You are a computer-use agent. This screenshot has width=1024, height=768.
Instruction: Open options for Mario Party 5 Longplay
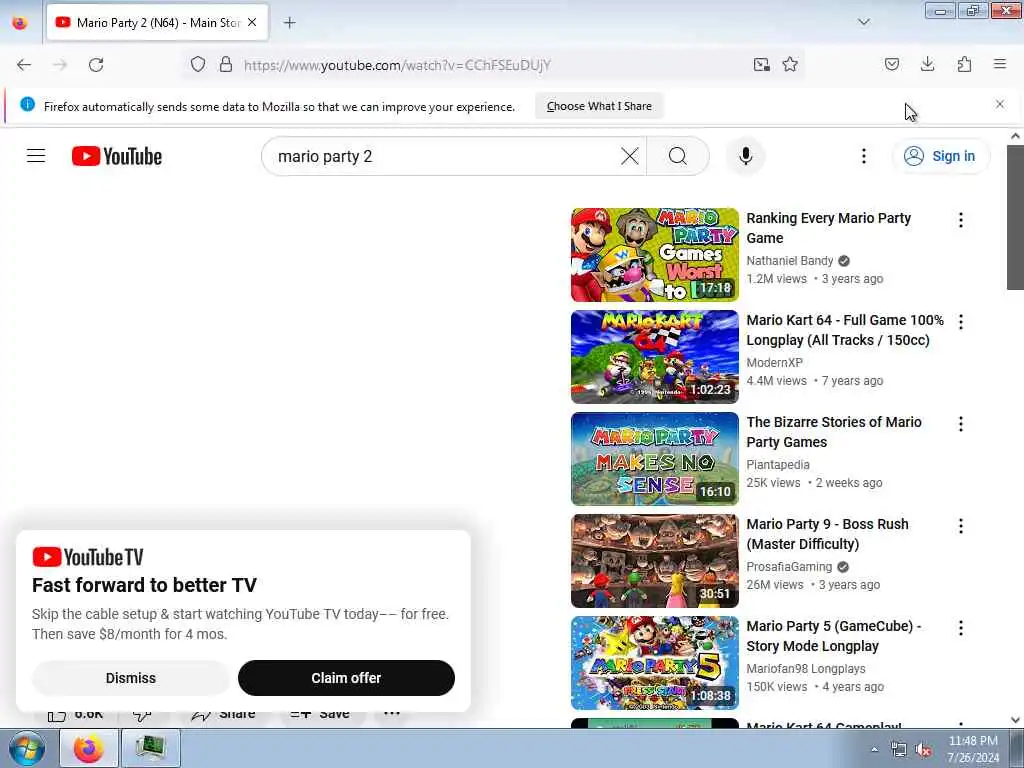point(960,628)
